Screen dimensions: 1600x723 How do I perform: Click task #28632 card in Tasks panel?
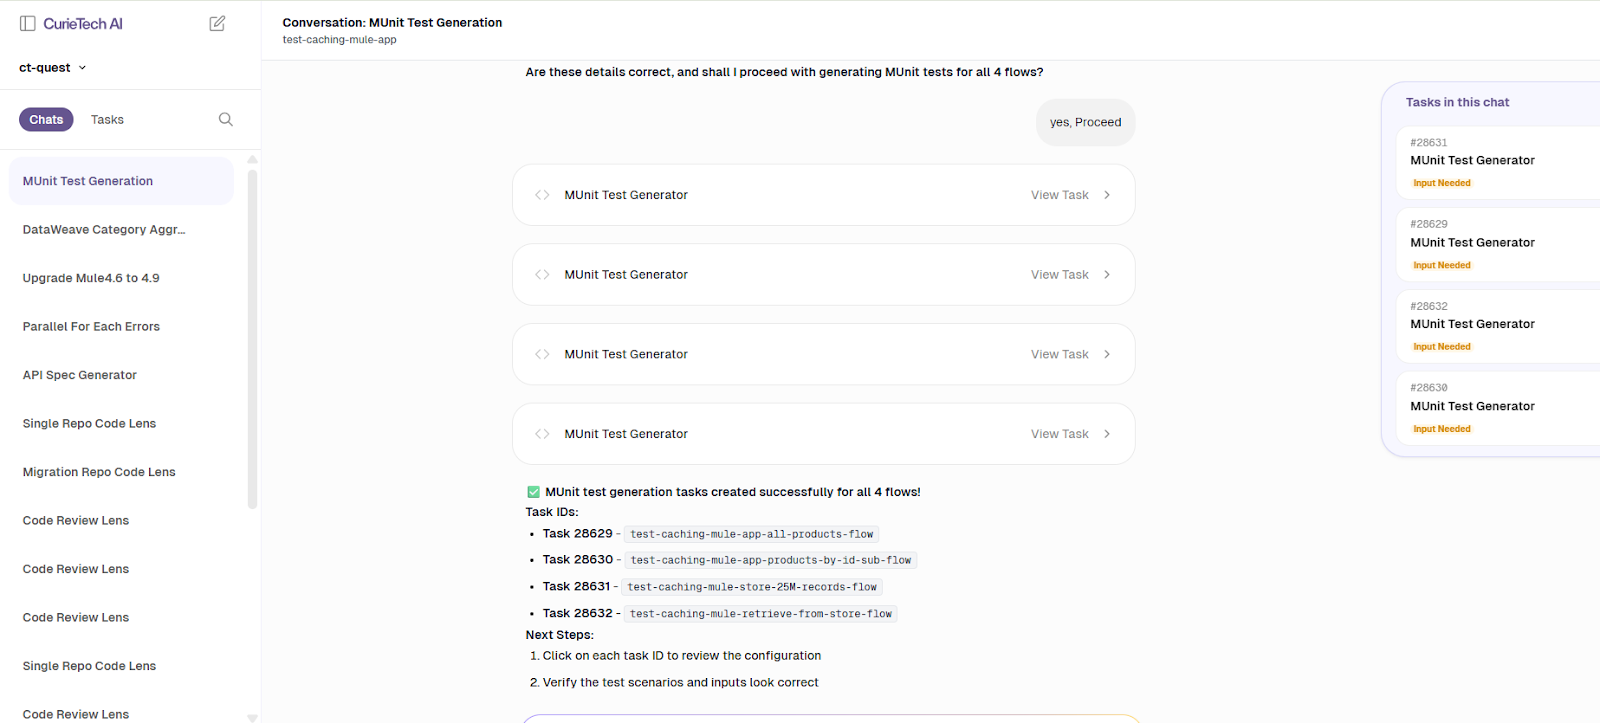[x=1498, y=327]
